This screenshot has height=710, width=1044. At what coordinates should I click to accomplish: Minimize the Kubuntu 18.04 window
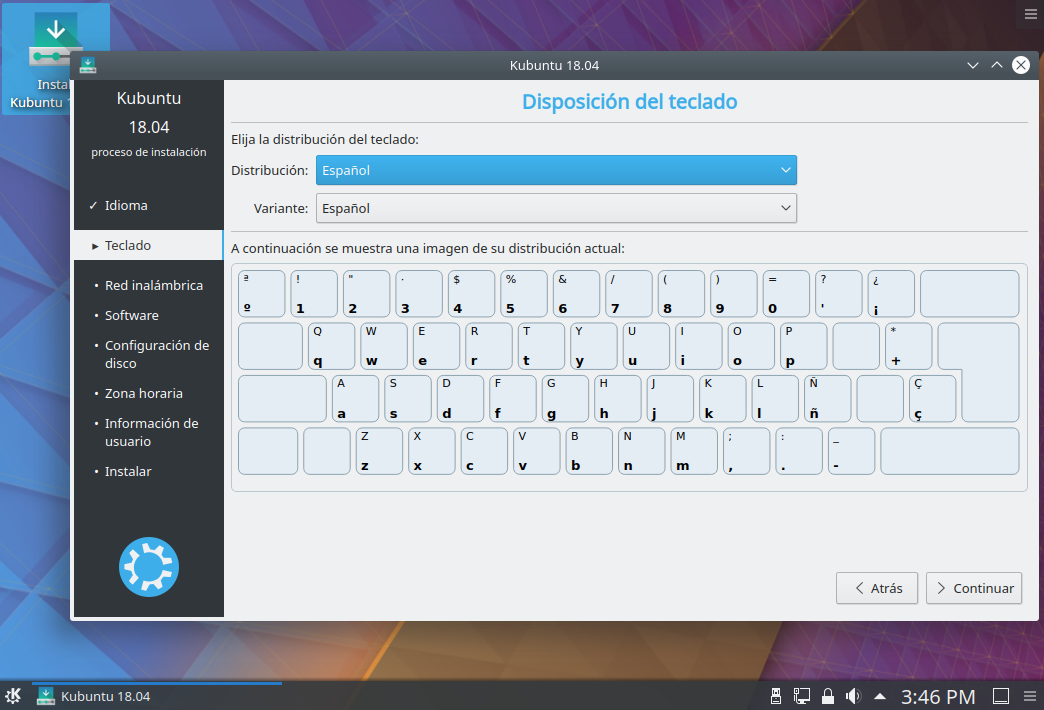pyautogui.click(x=973, y=65)
